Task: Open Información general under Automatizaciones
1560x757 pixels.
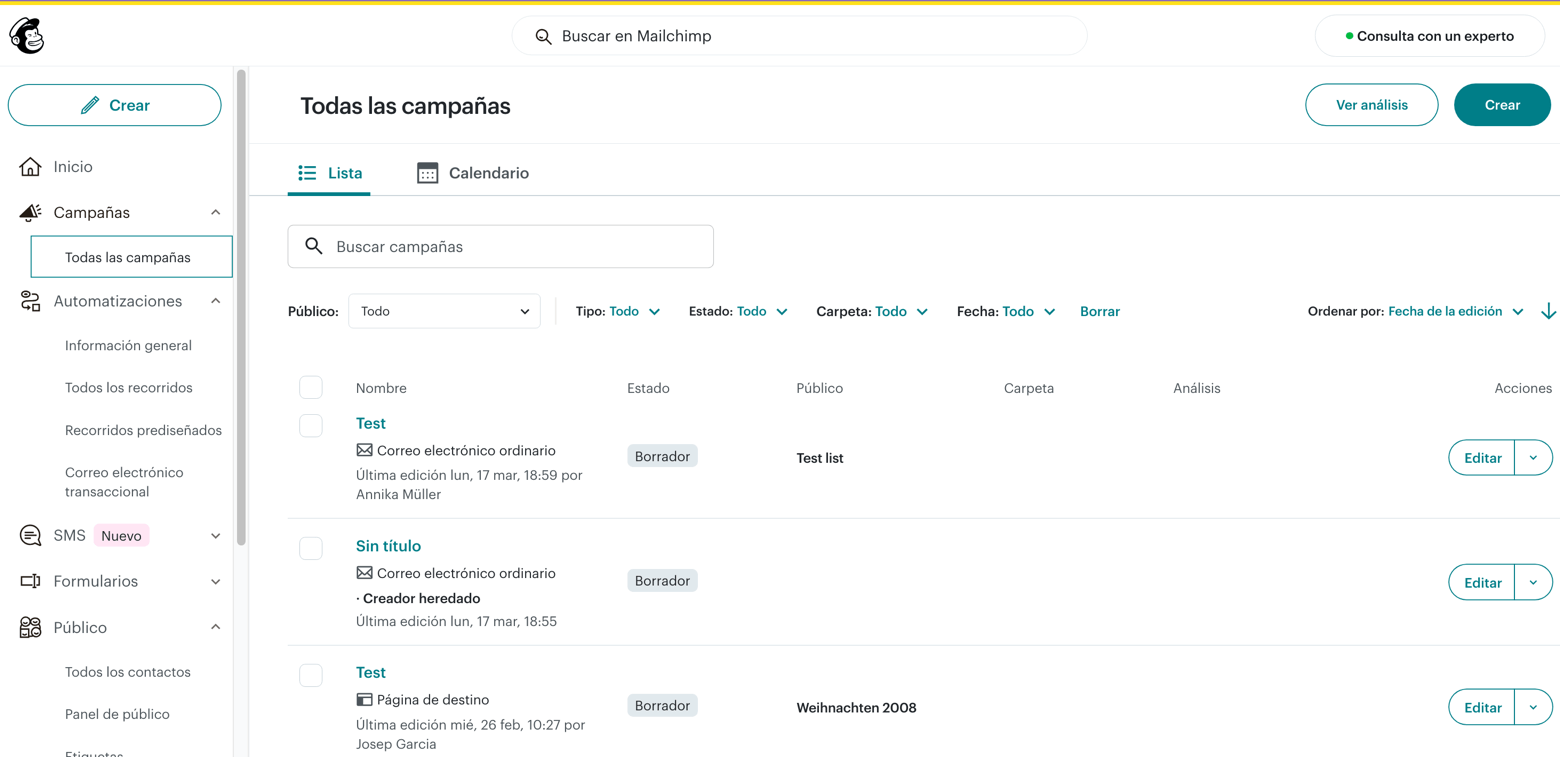Action: (x=128, y=345)
